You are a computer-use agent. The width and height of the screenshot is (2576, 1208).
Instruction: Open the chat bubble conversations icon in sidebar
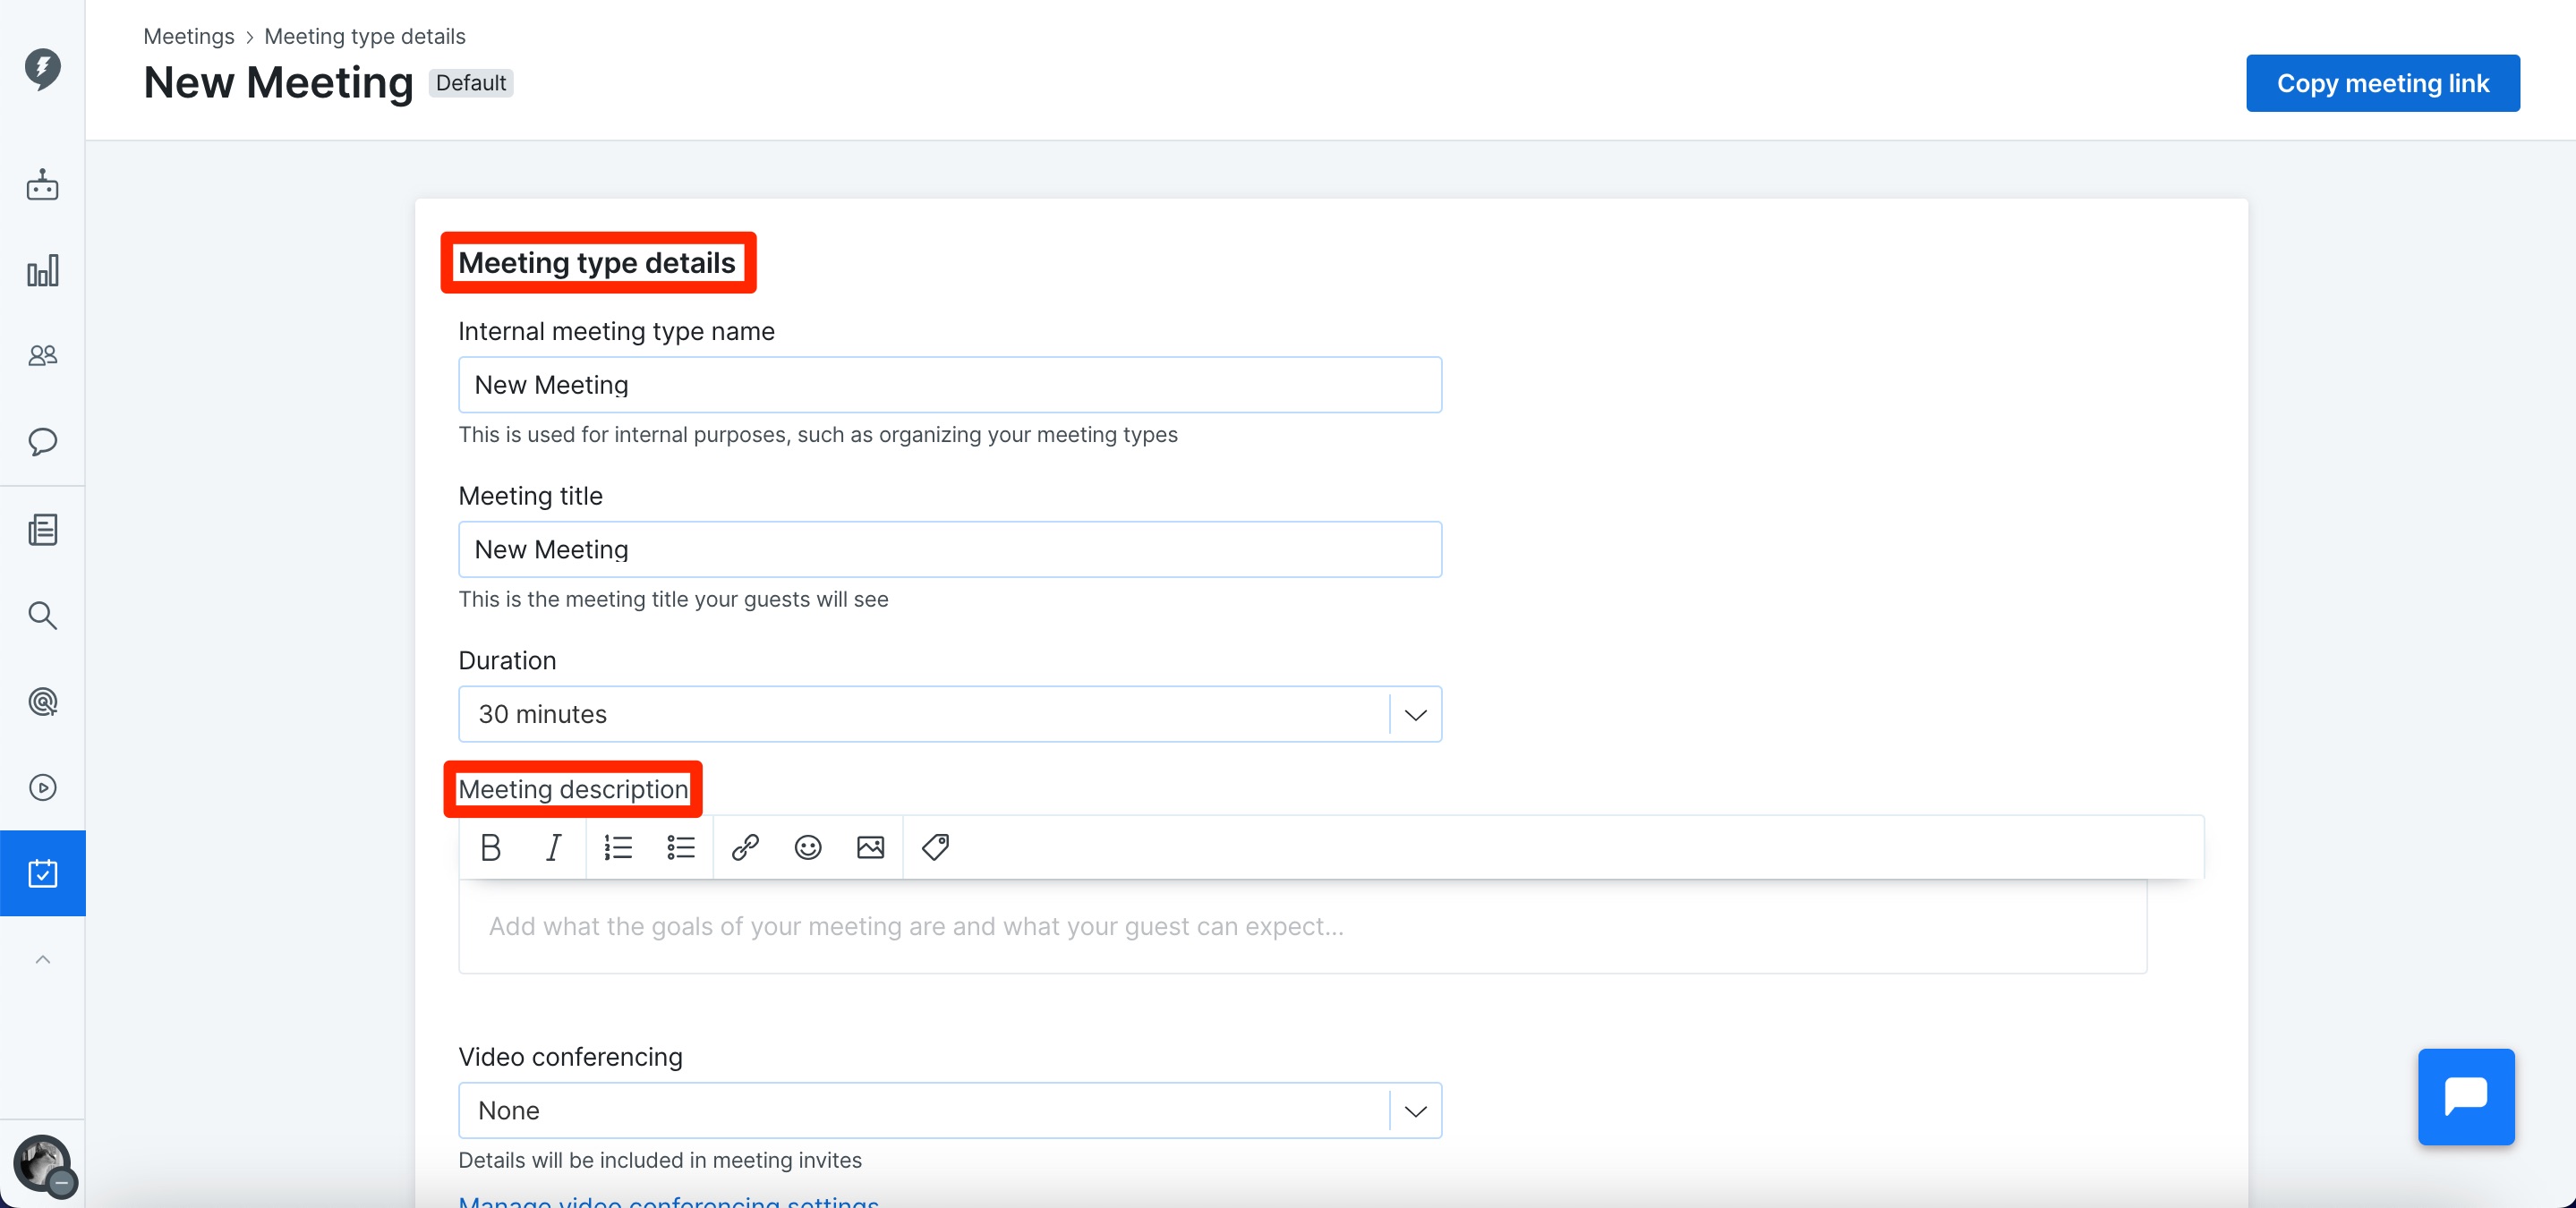click(x=42, y=441)
